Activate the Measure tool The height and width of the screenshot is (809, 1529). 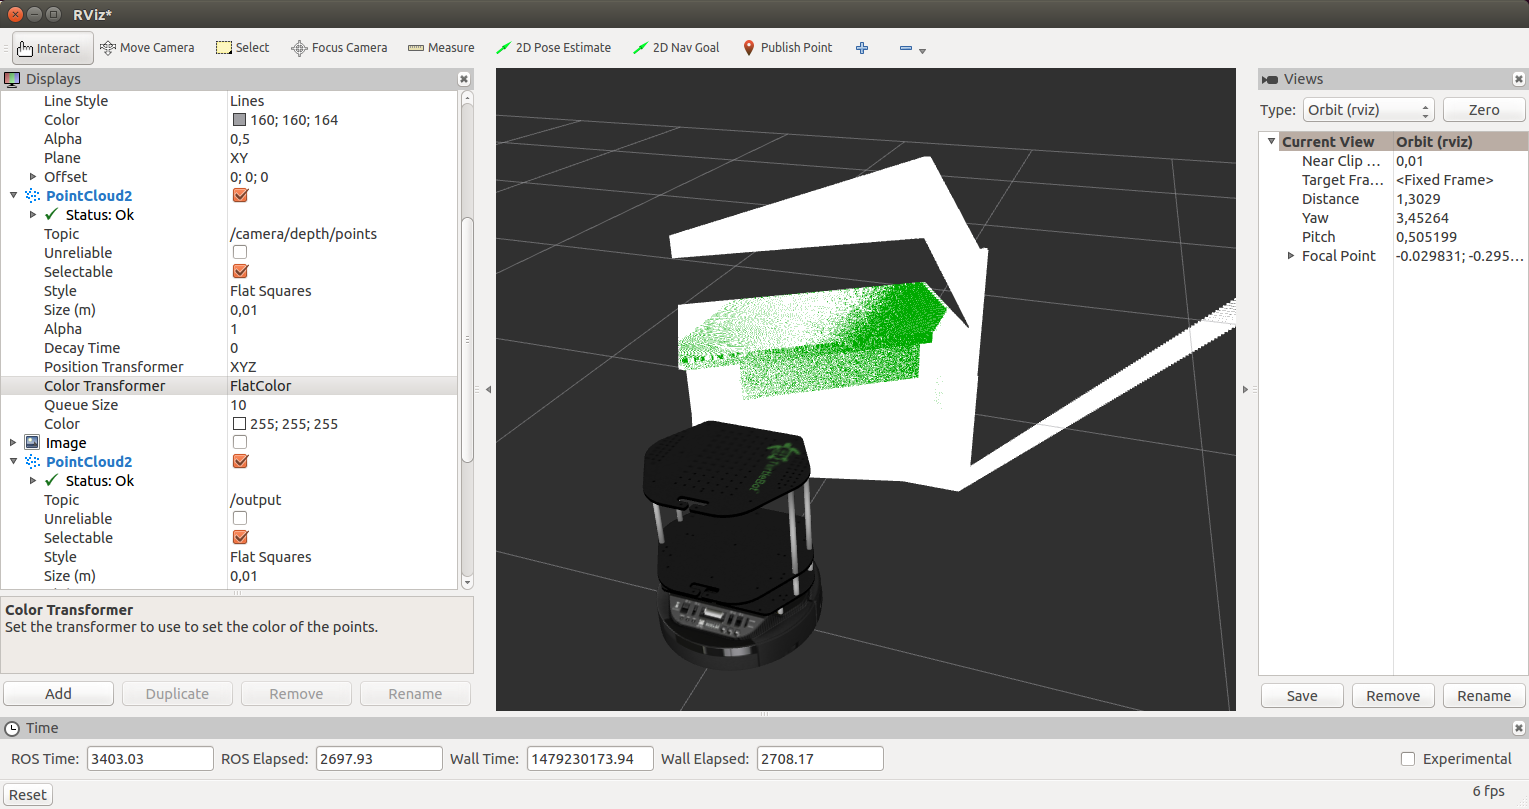(x=441, y=48)
